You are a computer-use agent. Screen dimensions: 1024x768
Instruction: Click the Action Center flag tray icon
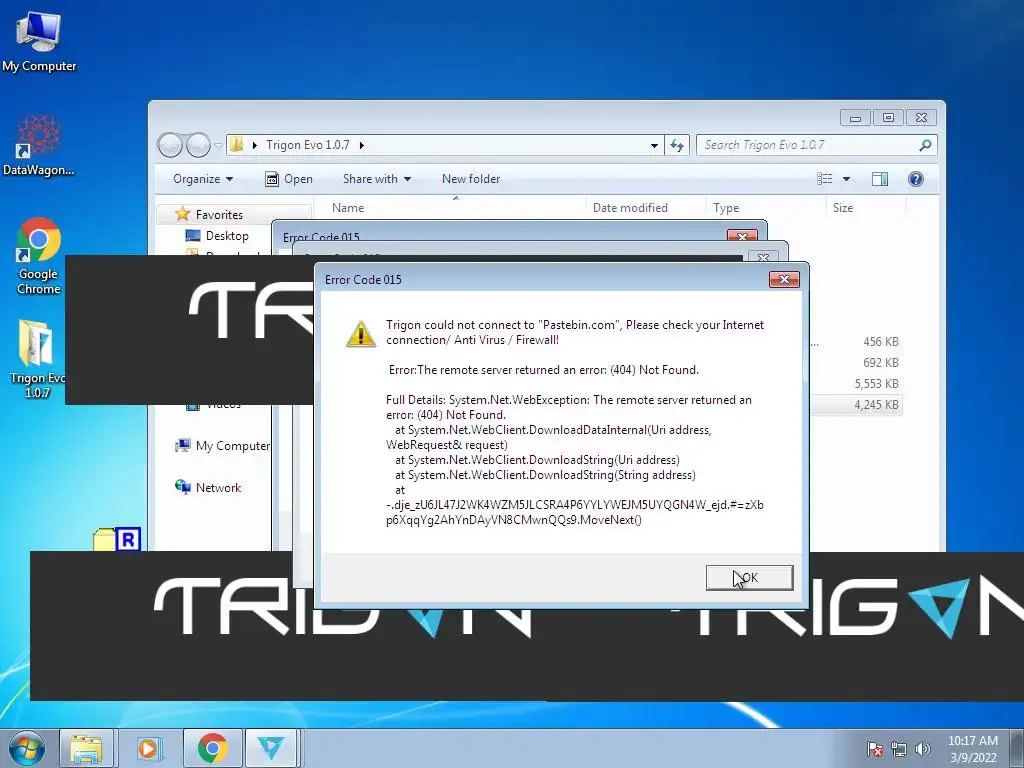point(874,749)
